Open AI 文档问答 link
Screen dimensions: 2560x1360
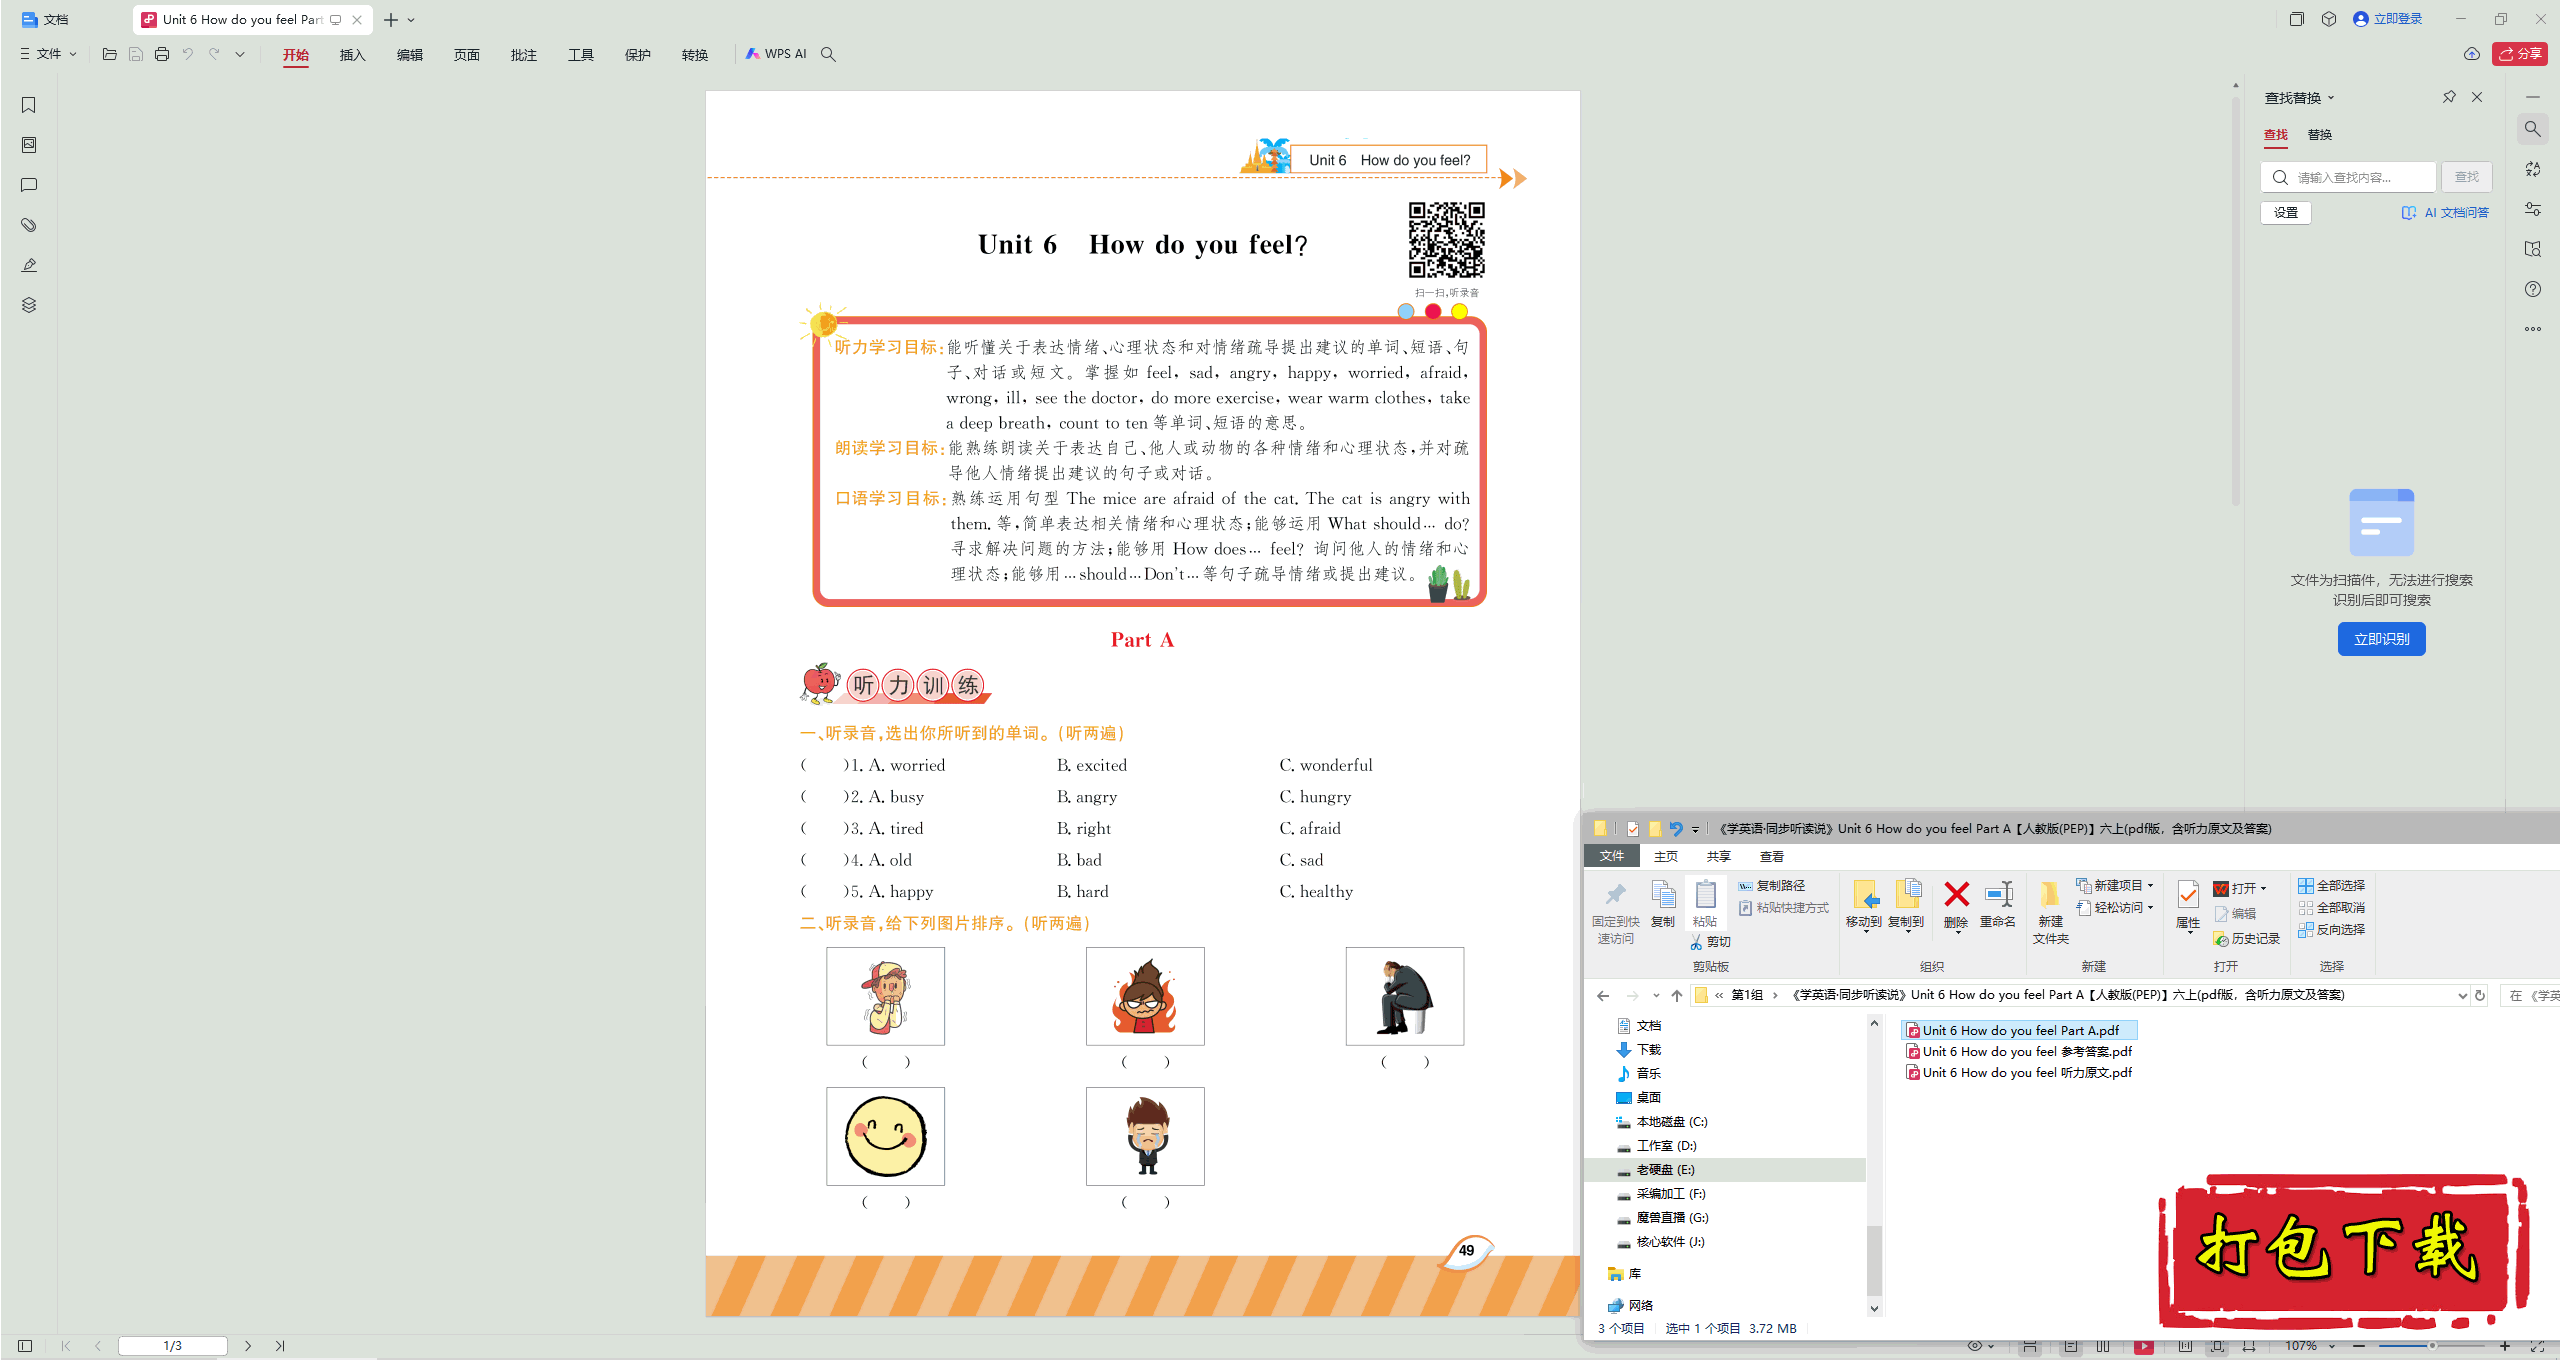point(2445,213)
